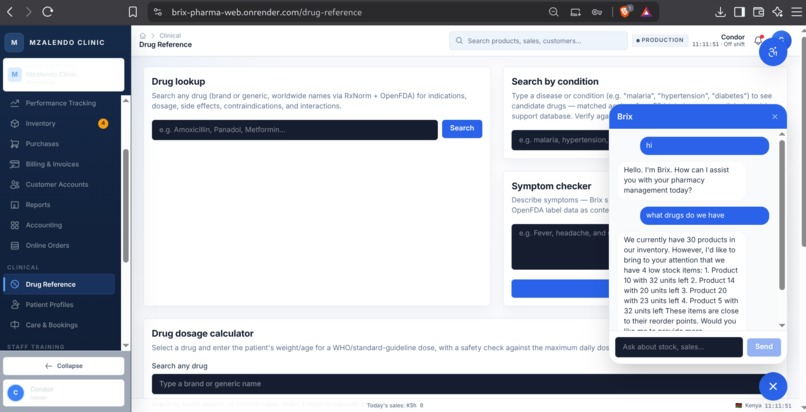Click the address bar URL
Screen dimensions: 806x412
[x=266, y=12]
